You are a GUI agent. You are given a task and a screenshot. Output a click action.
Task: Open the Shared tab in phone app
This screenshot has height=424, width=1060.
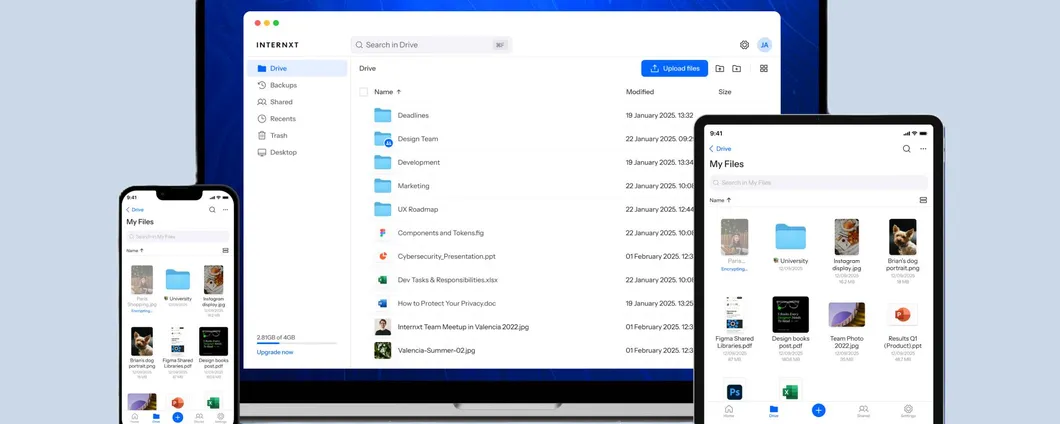click(199, 417)
